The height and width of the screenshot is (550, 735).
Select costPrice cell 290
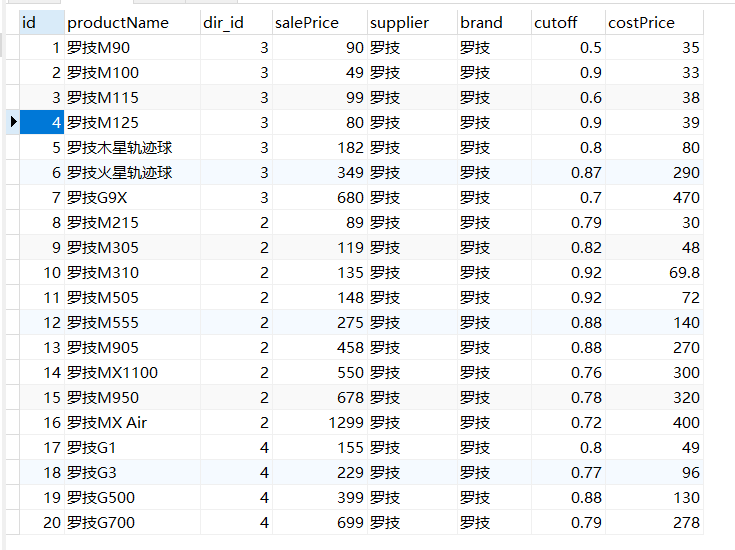[x=654, y=173]
